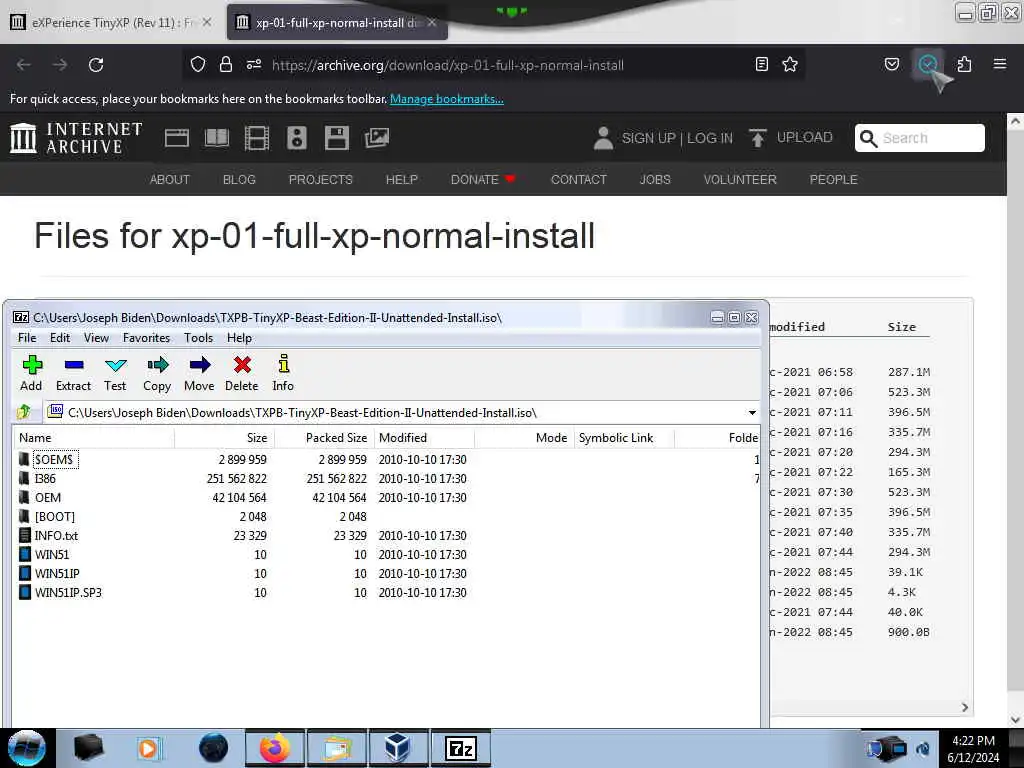Image resolution: width=1024 pixels, height=768 pixels.
Task: Click the archive.org URL address bar
Action: (496, 65)
